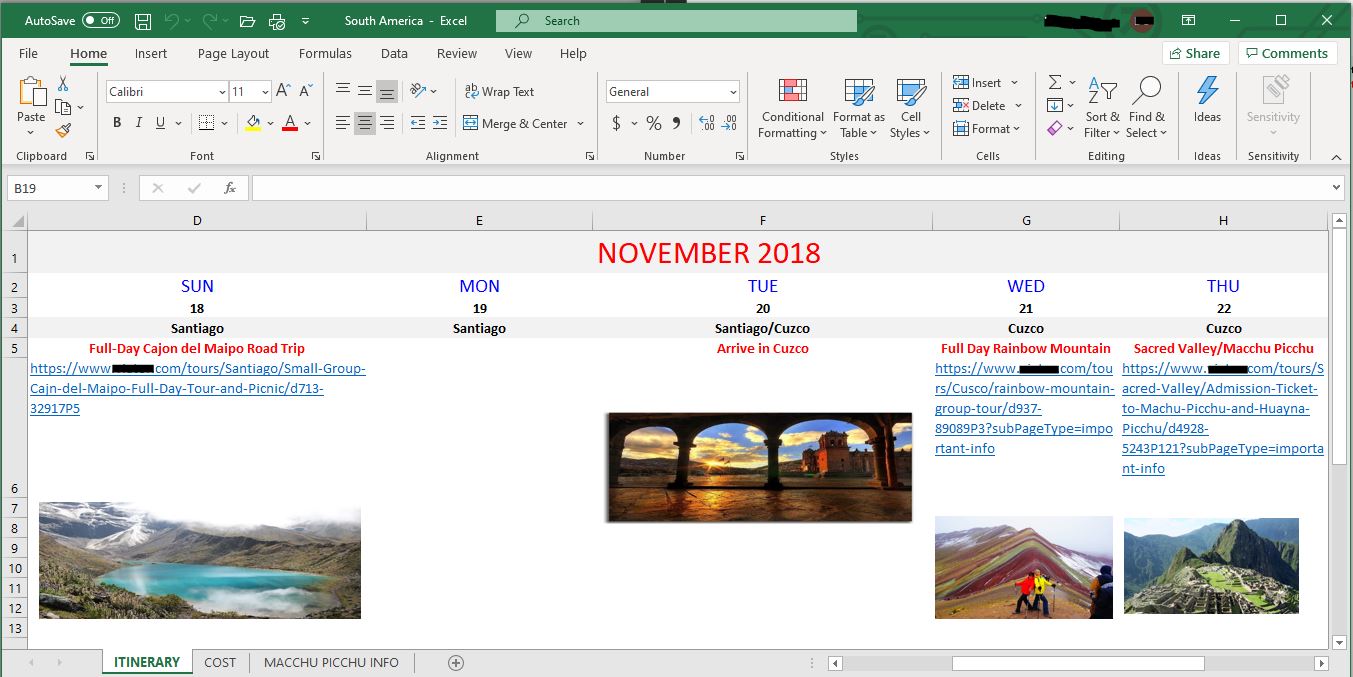Apply bold formatting with the Bold icon
The height and width of the screenshot is (677, 1353).
pyautogui.click(x=117, y=122)
